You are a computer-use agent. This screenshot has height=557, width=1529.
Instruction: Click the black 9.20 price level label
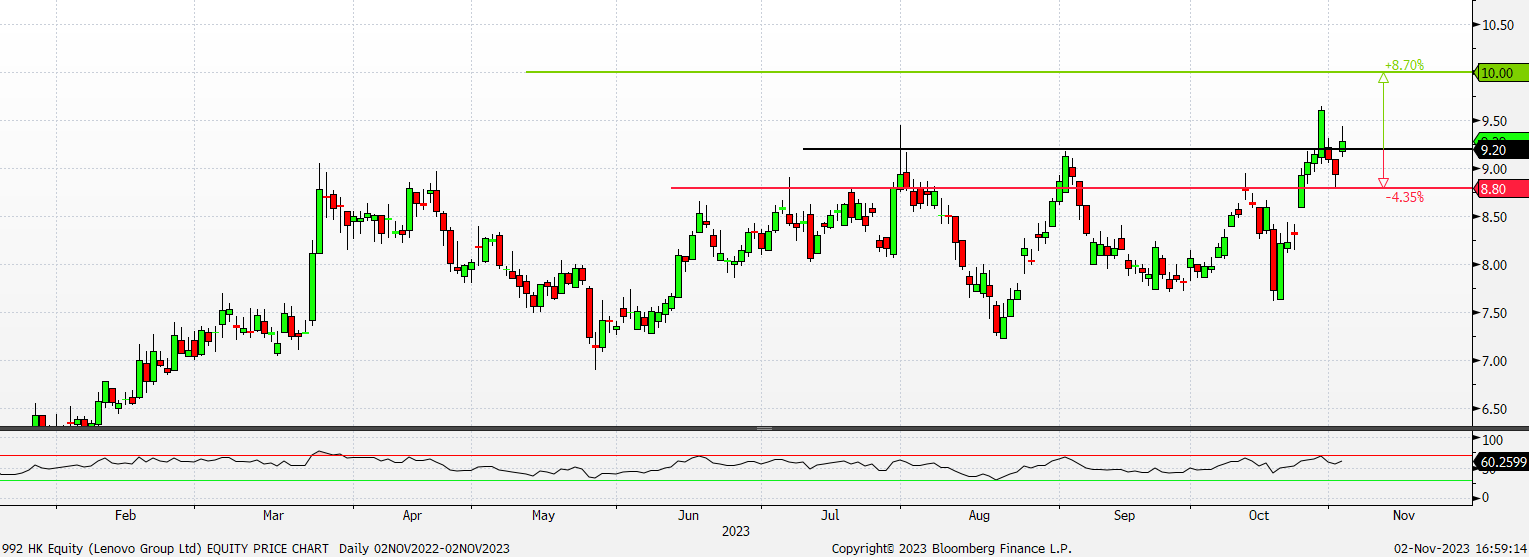[1503, 150]
